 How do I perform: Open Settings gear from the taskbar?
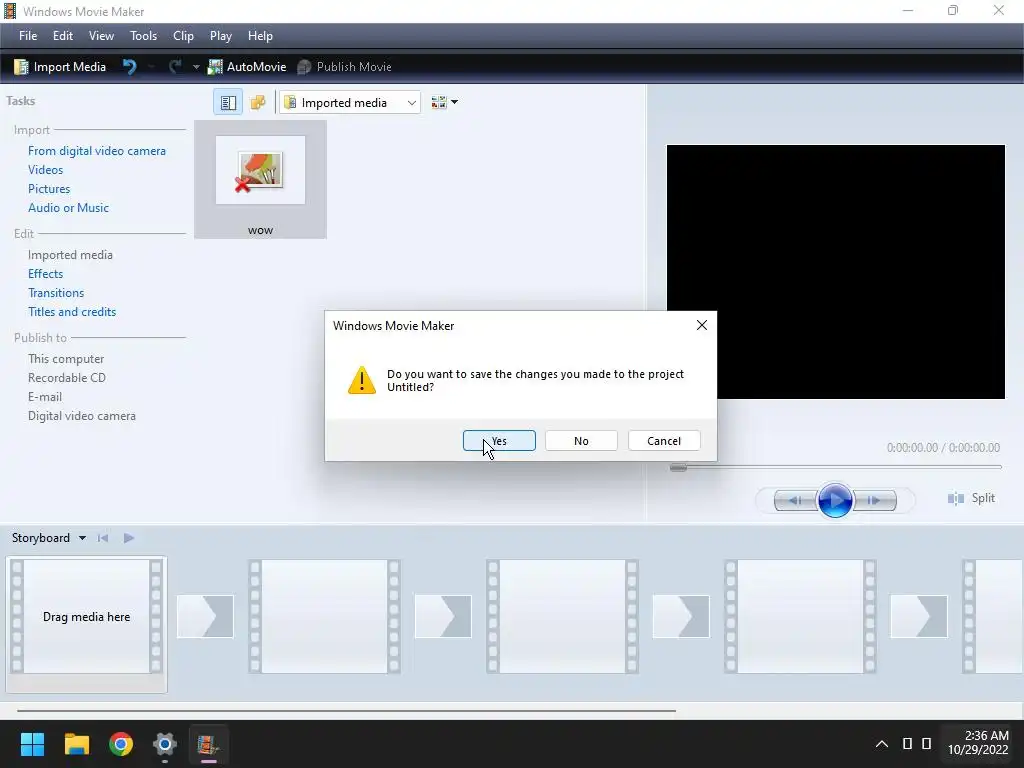(165, 744)
